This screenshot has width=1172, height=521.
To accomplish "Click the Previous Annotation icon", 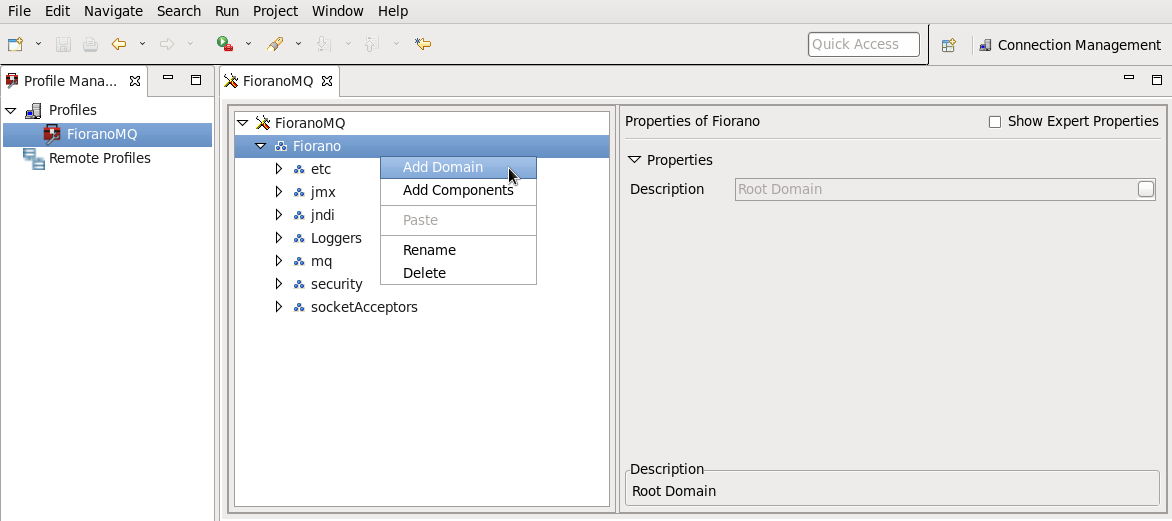I will coord(371,44).
